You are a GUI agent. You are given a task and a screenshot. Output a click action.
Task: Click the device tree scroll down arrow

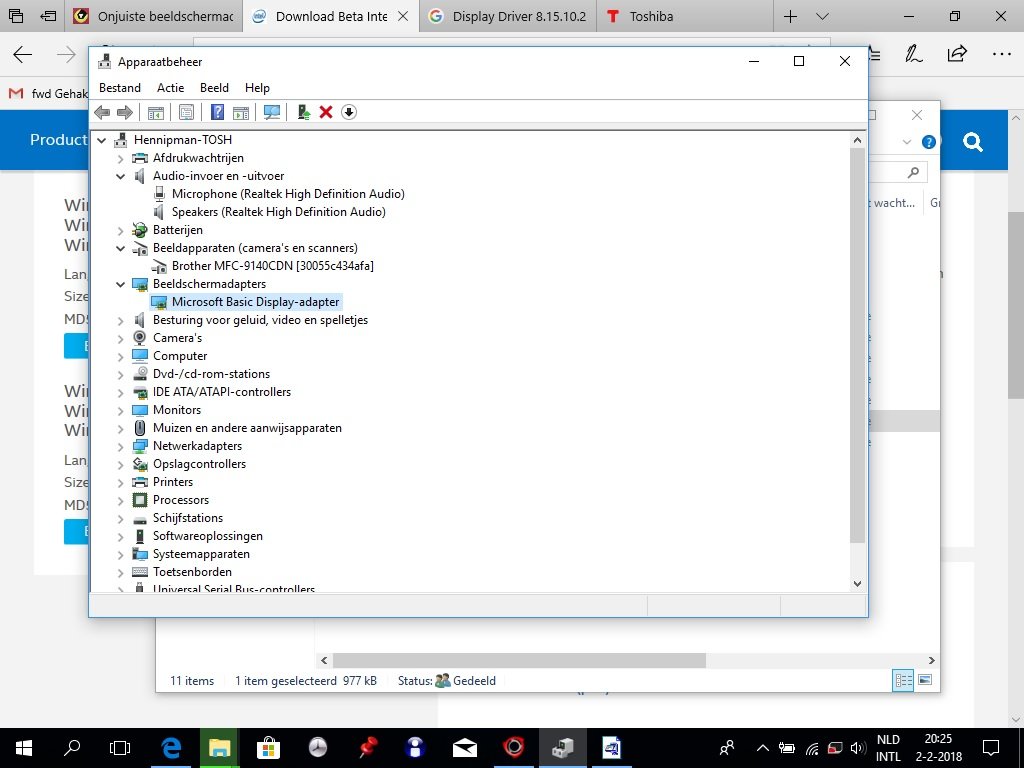click(857, 584)
